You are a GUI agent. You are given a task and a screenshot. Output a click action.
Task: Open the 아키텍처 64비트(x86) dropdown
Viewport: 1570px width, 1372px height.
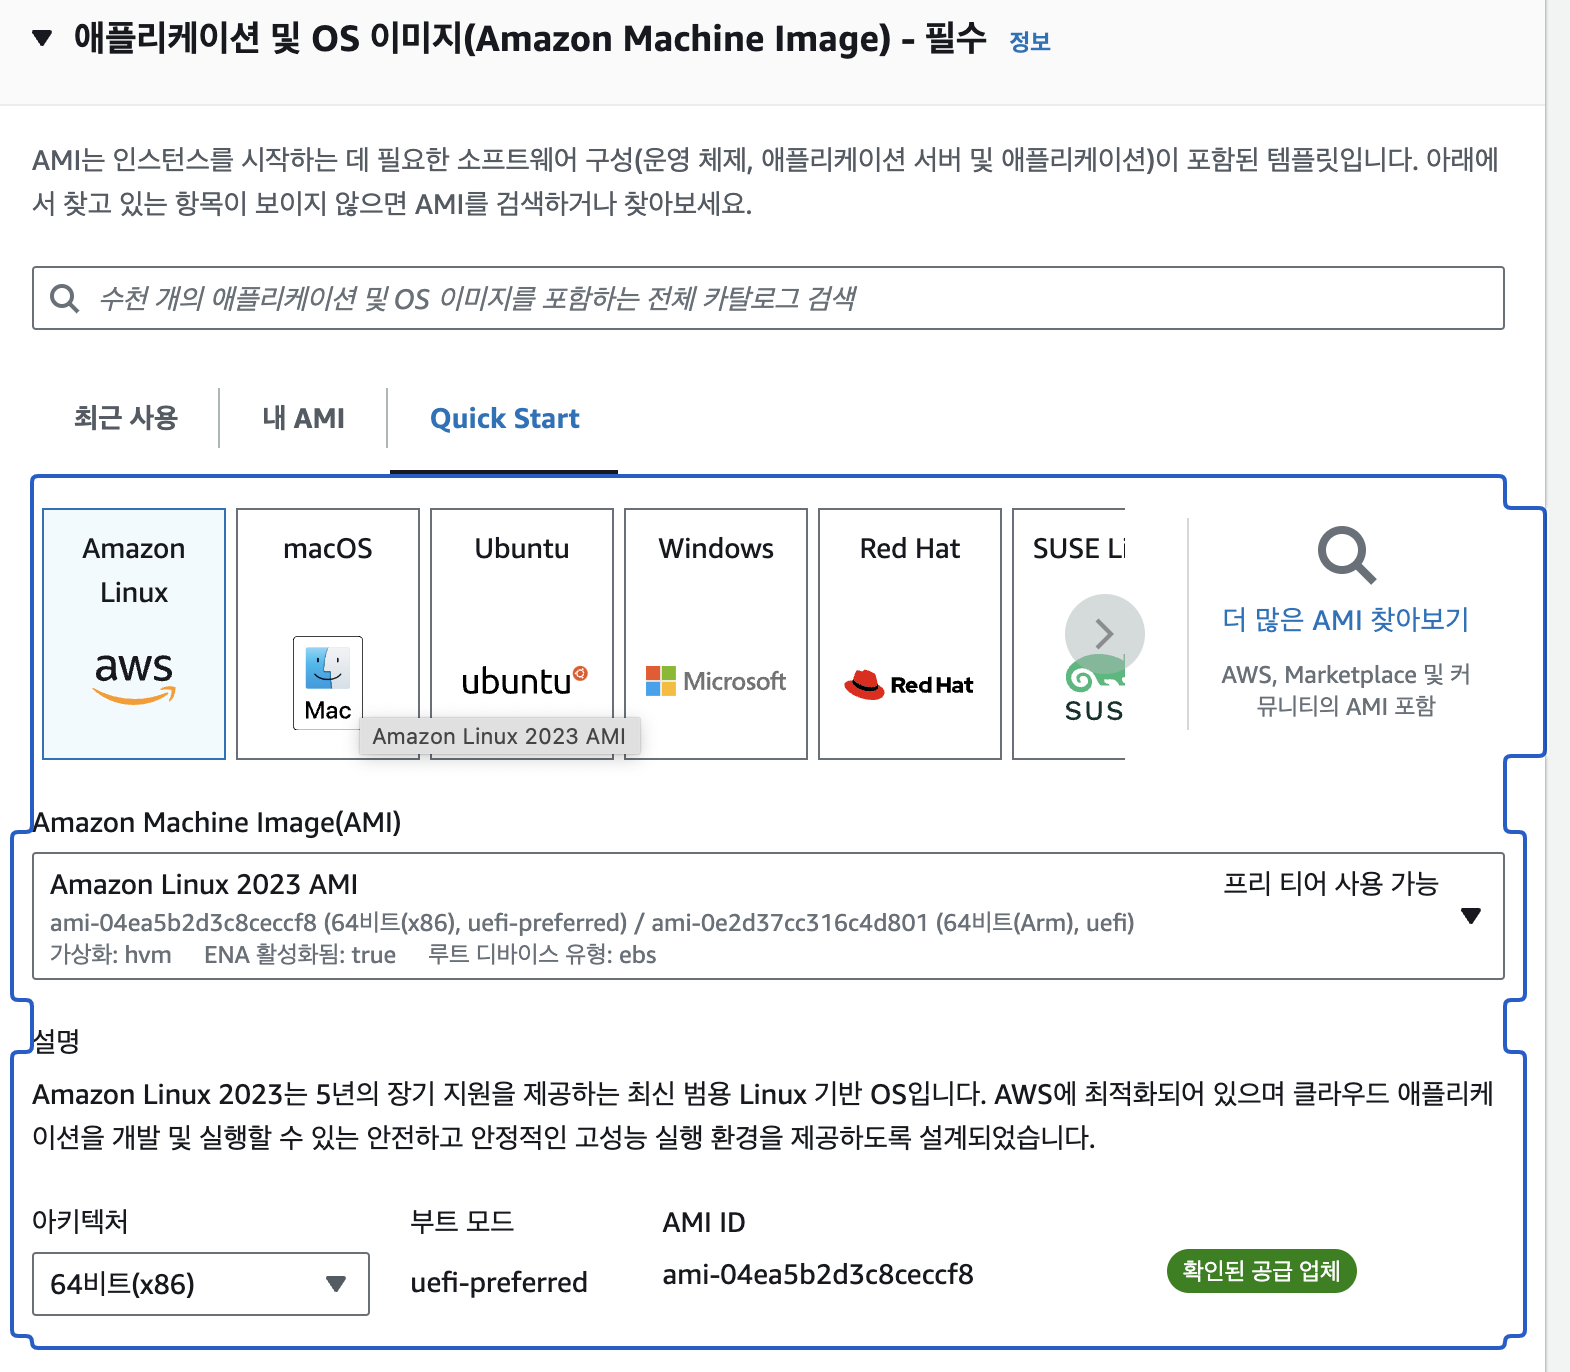[201, 1284]
